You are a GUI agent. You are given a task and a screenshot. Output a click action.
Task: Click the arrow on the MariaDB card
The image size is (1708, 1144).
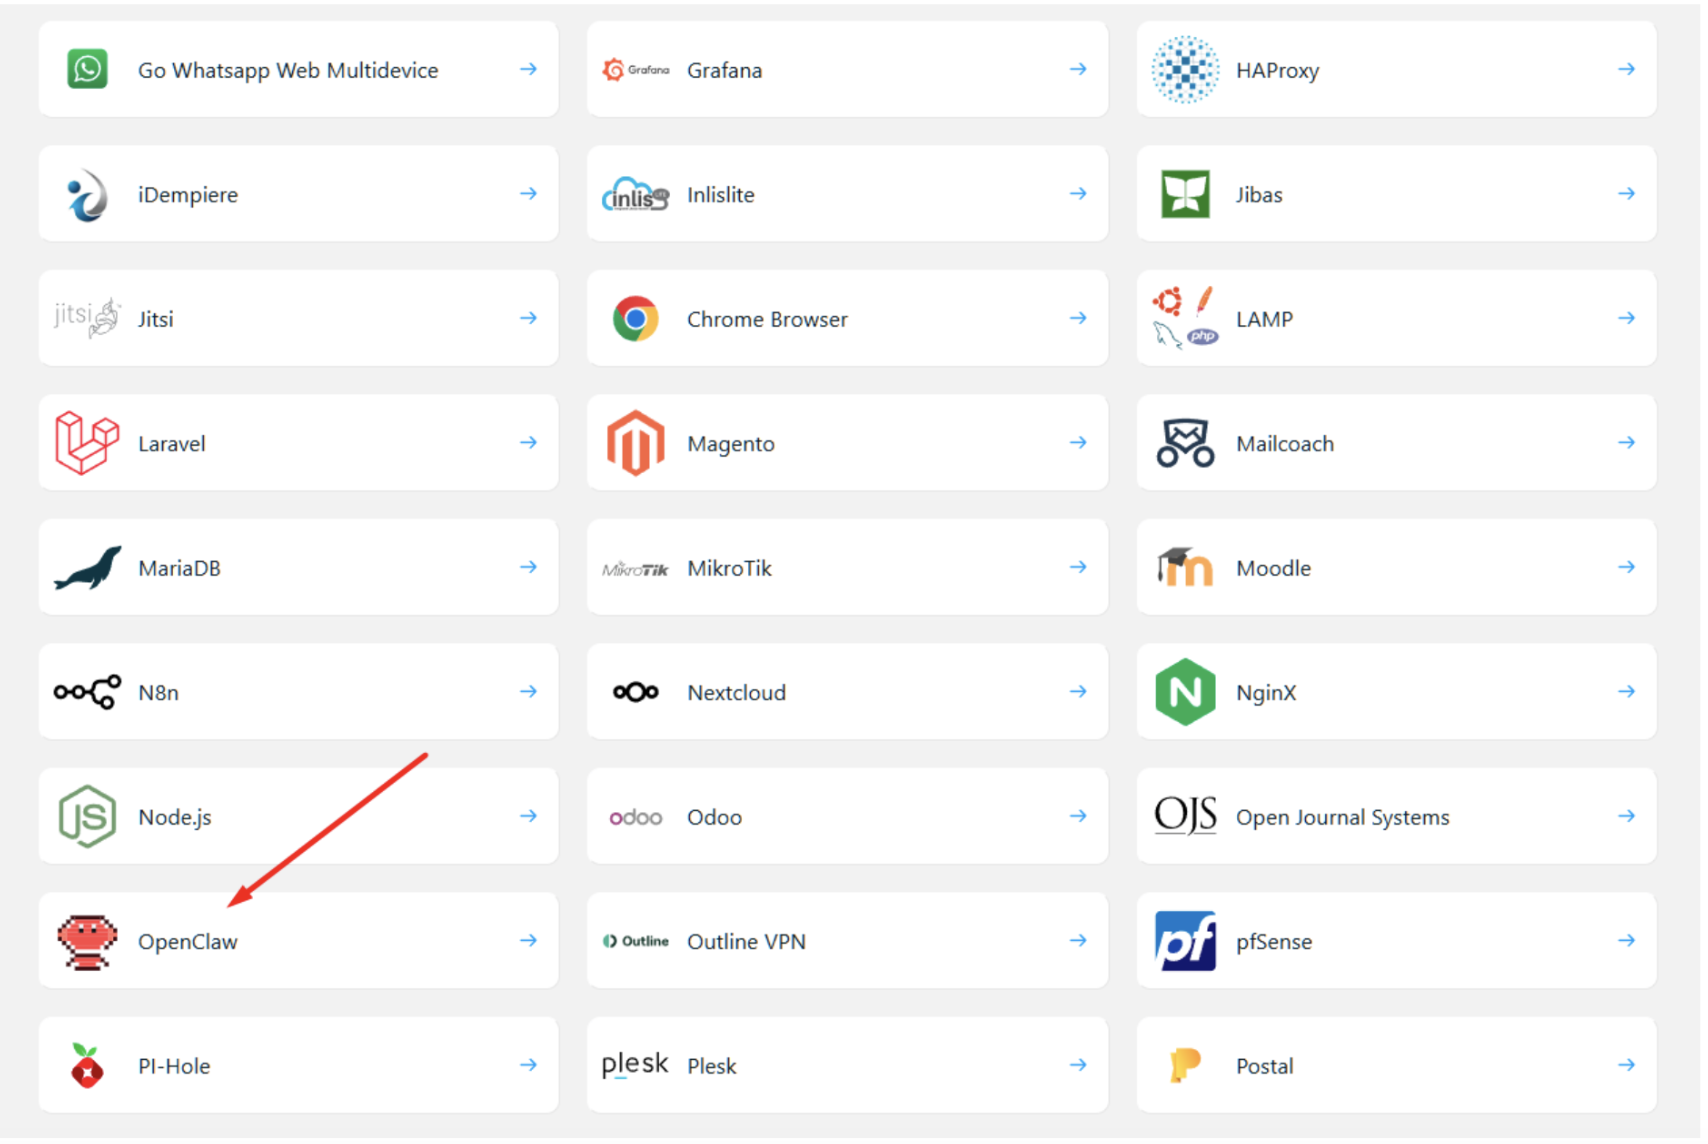[528, 567]
